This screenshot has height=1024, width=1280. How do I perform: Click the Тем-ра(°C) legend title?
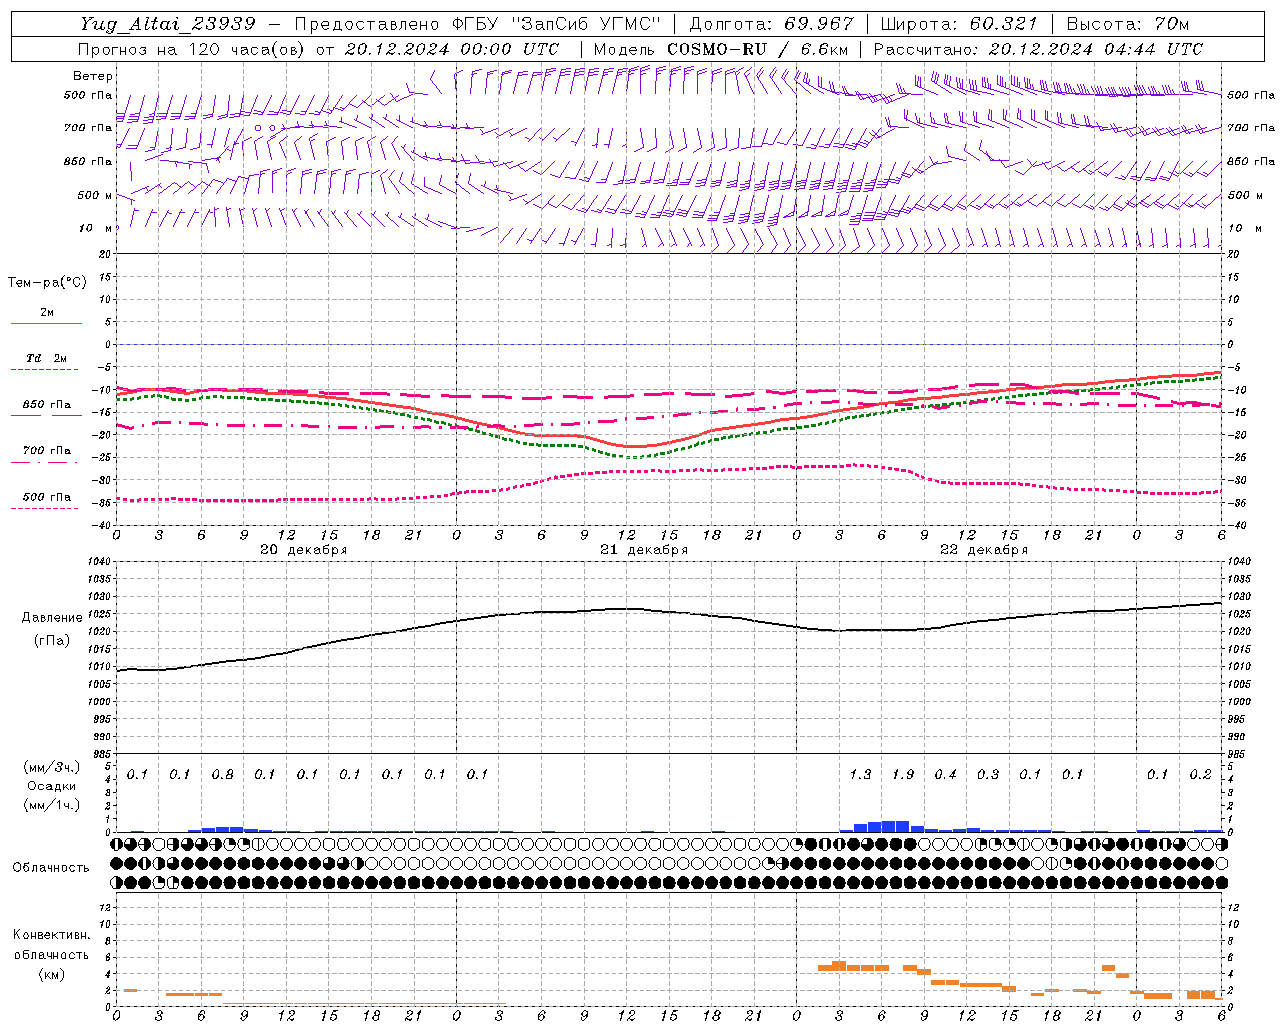(x=47, y=282)
